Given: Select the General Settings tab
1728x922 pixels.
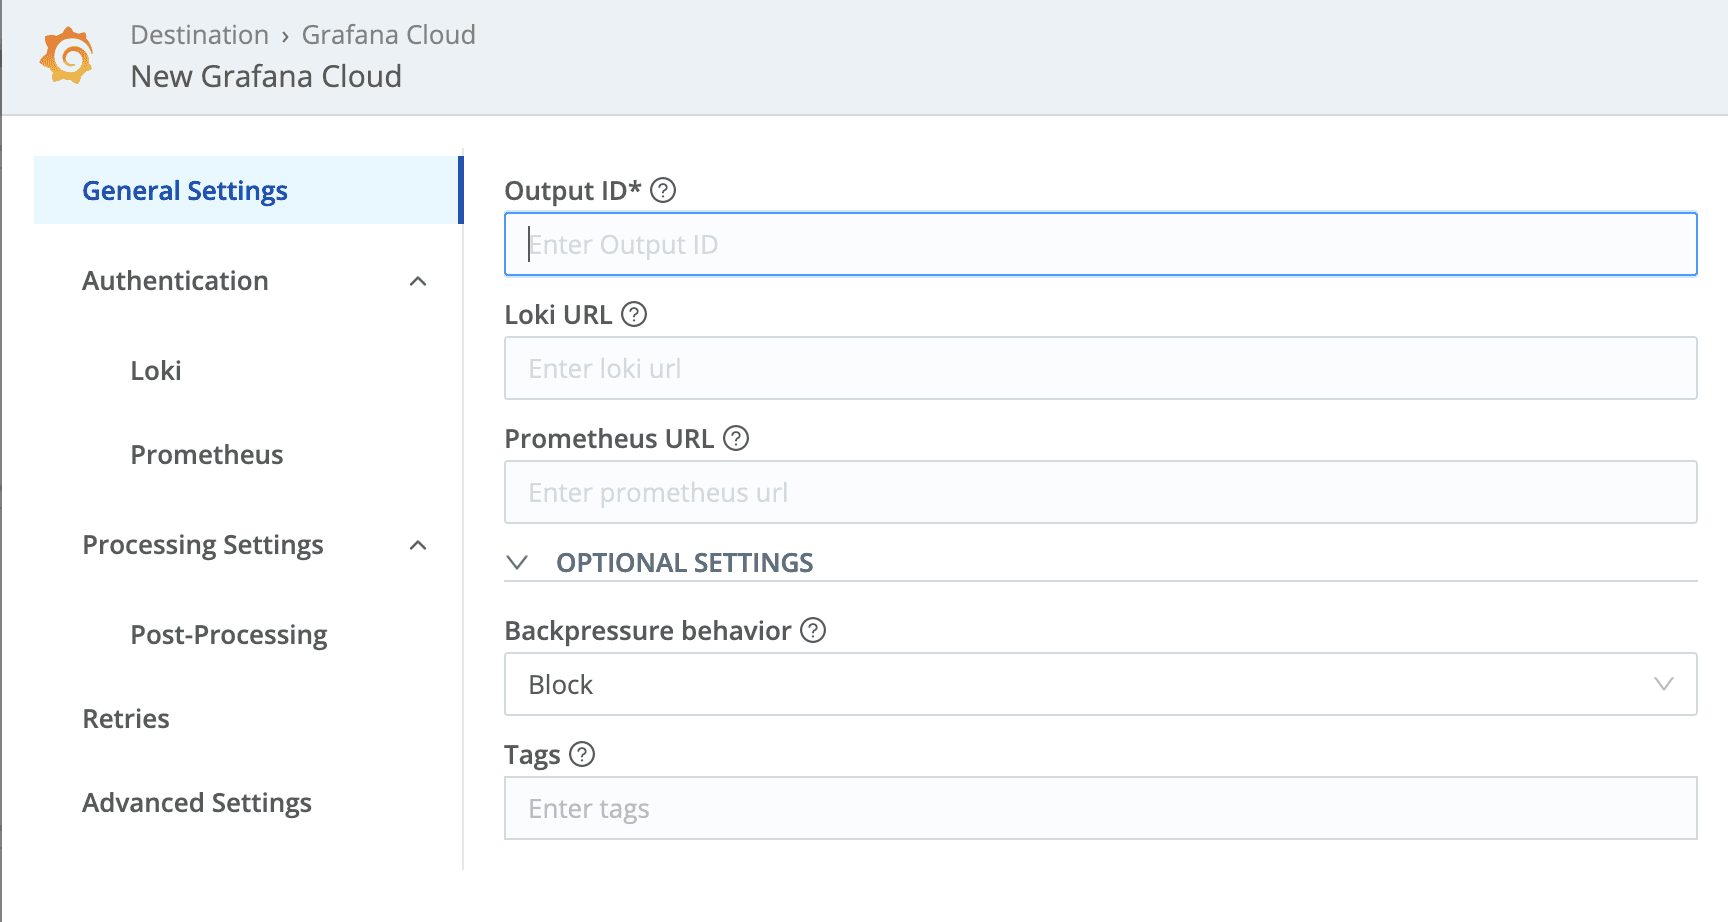Looking at the screenshot, I should click(x=185, y=190).
